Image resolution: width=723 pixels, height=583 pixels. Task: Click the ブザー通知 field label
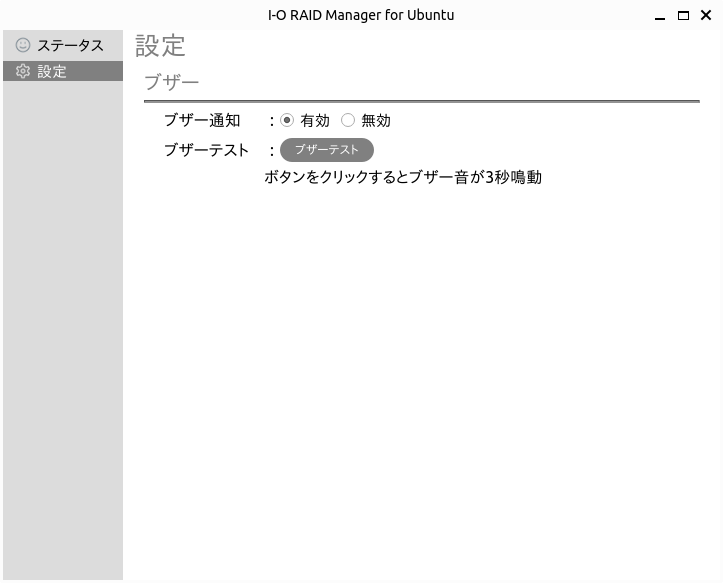[x=202, y=120]
